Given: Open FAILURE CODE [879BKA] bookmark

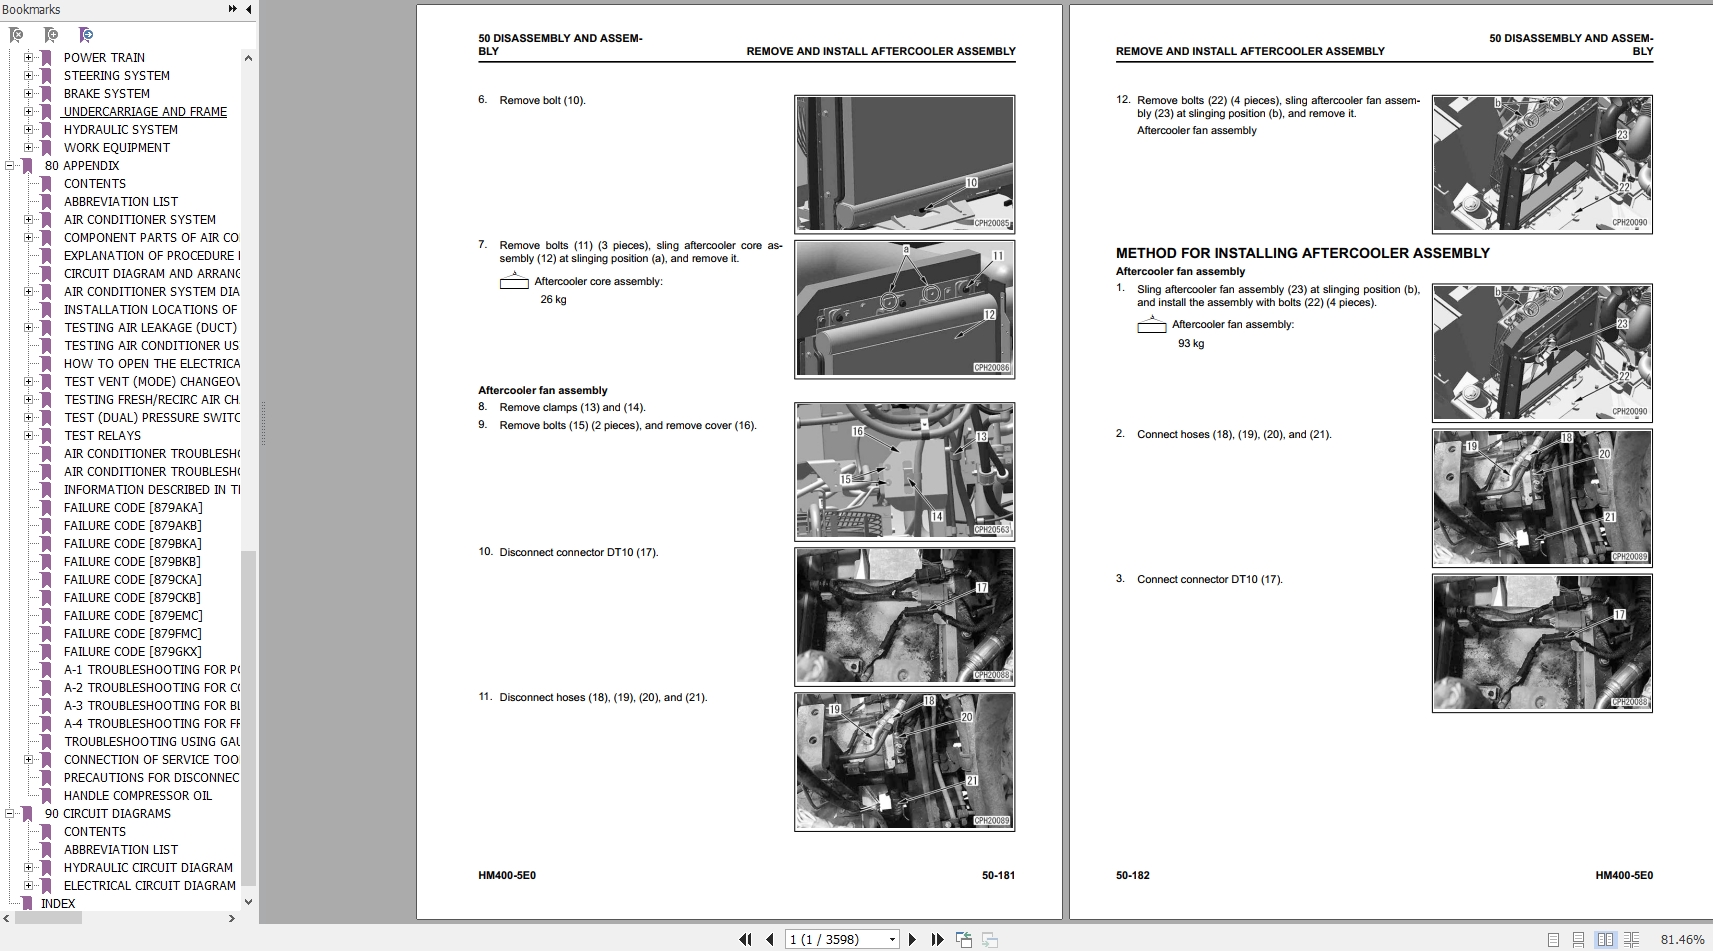Looking at the screenshot, I should coord(133,544).
